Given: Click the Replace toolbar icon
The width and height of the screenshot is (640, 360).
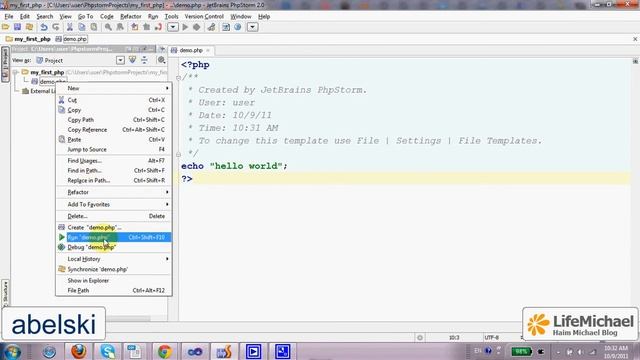Looking at the screenshot, I should pyautogui.click(x=120, y=27).
